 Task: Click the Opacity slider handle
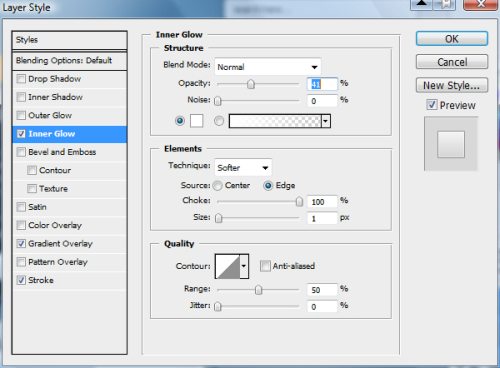(x=251, y=84)
